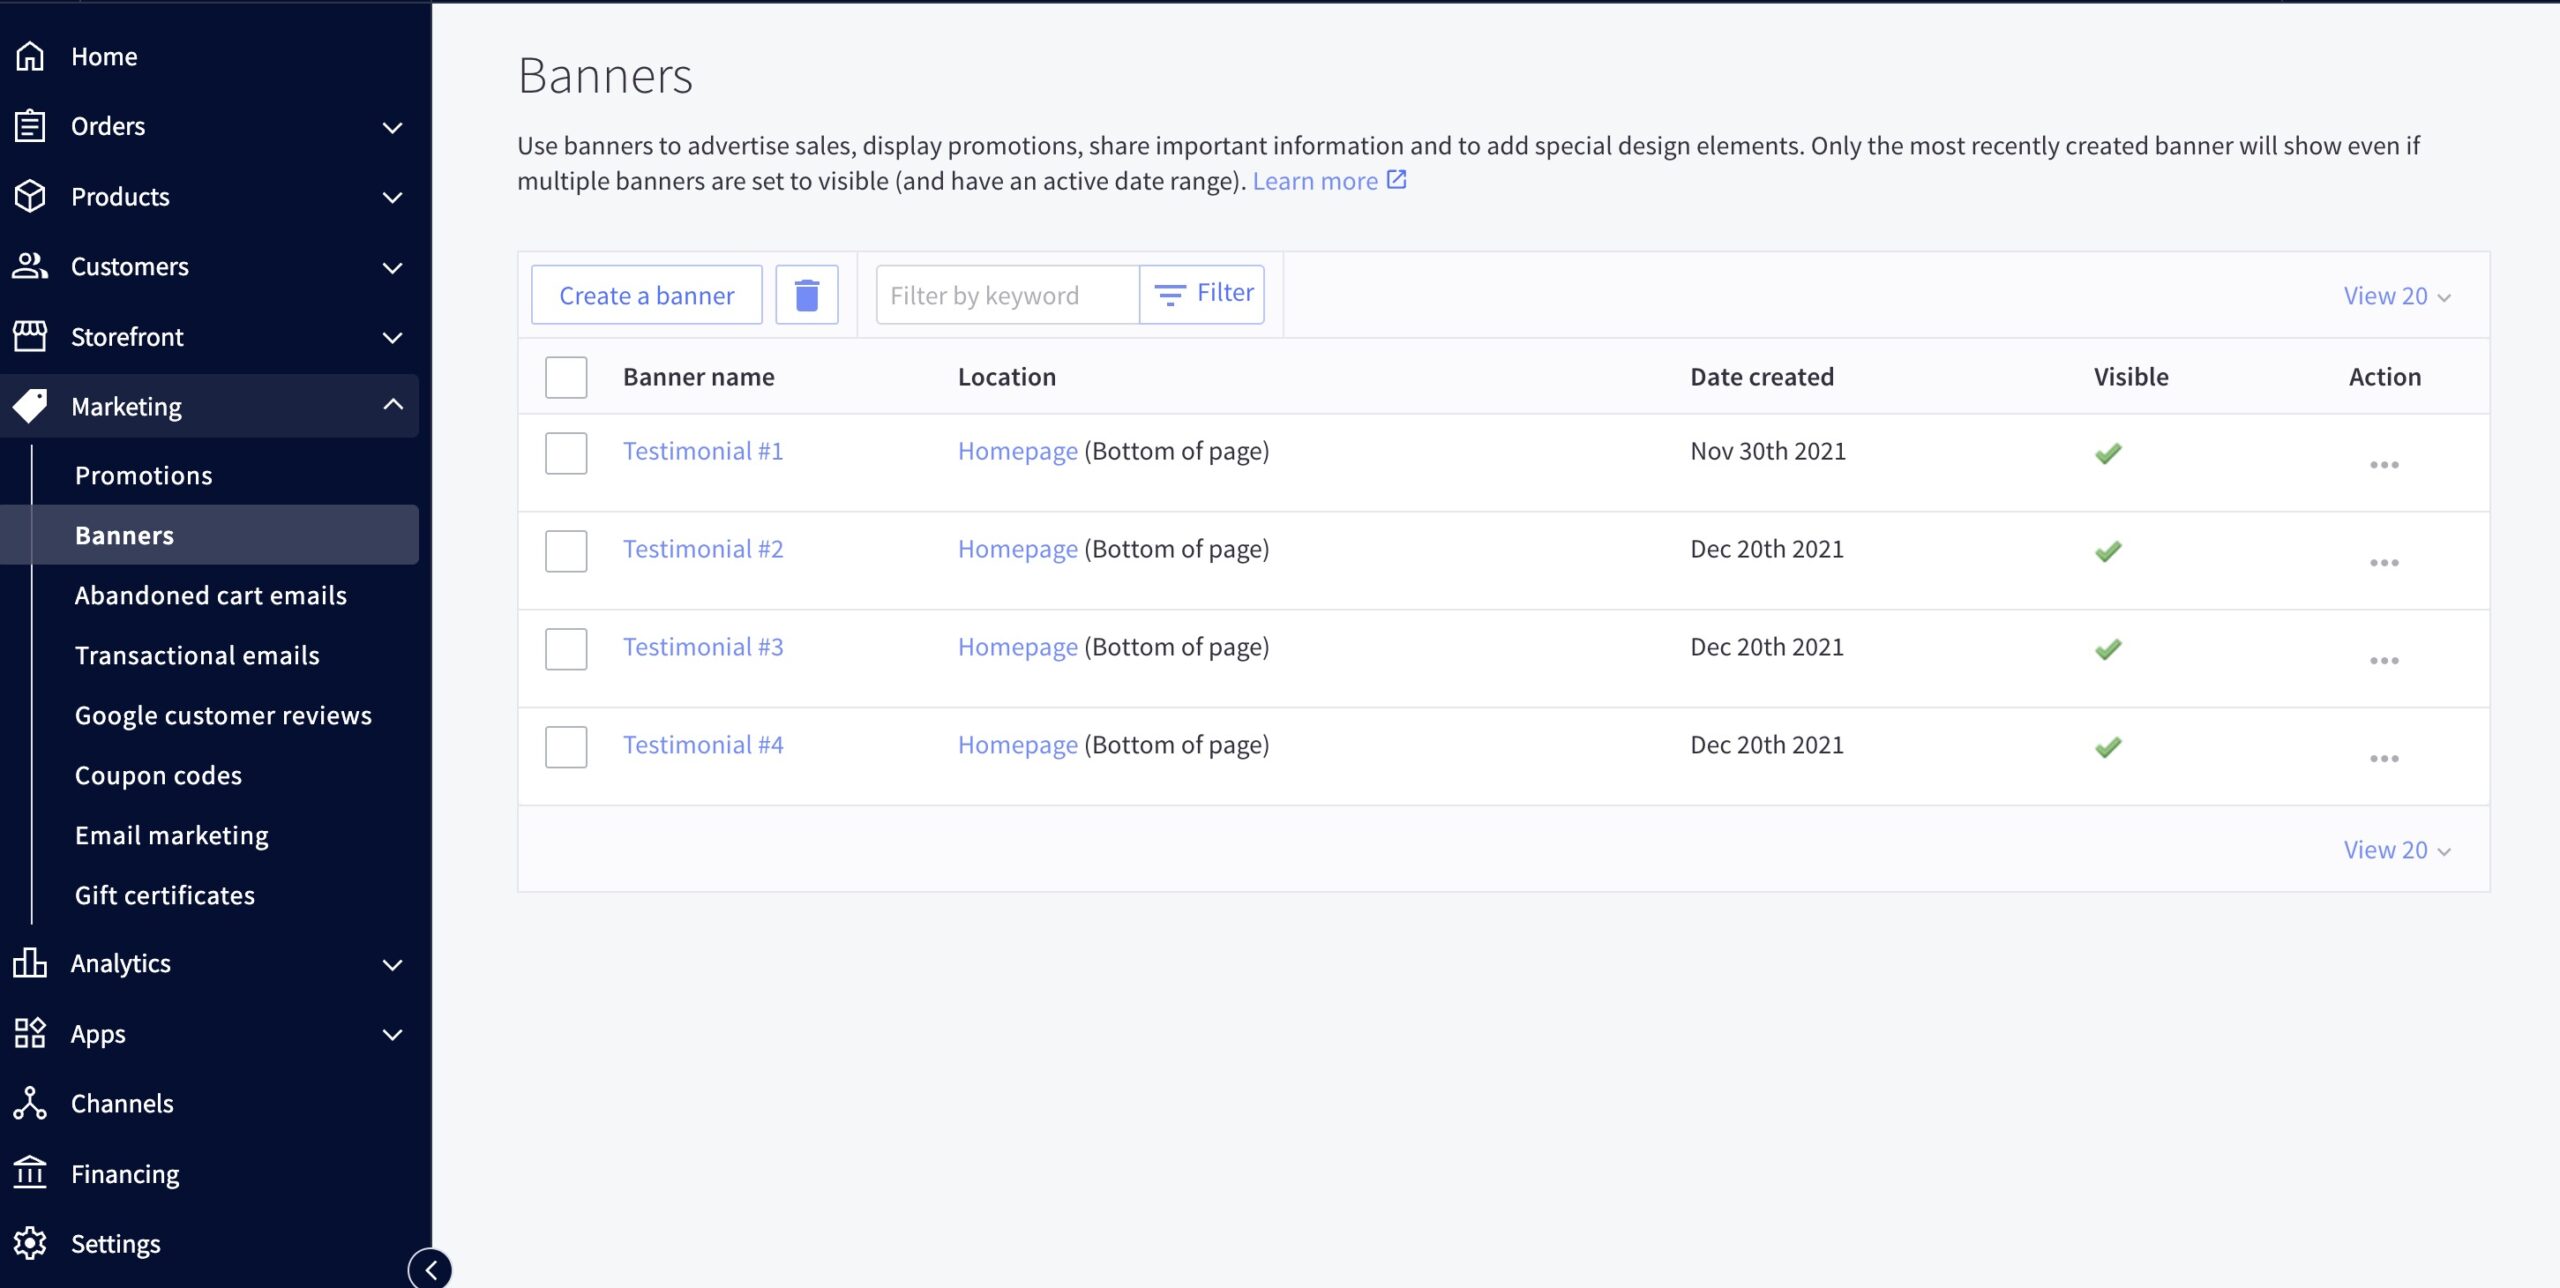Click the Financing bank icon in sidebar
The height and width of the screenshot is (1288, 2560).
(x=30, y=1173)
